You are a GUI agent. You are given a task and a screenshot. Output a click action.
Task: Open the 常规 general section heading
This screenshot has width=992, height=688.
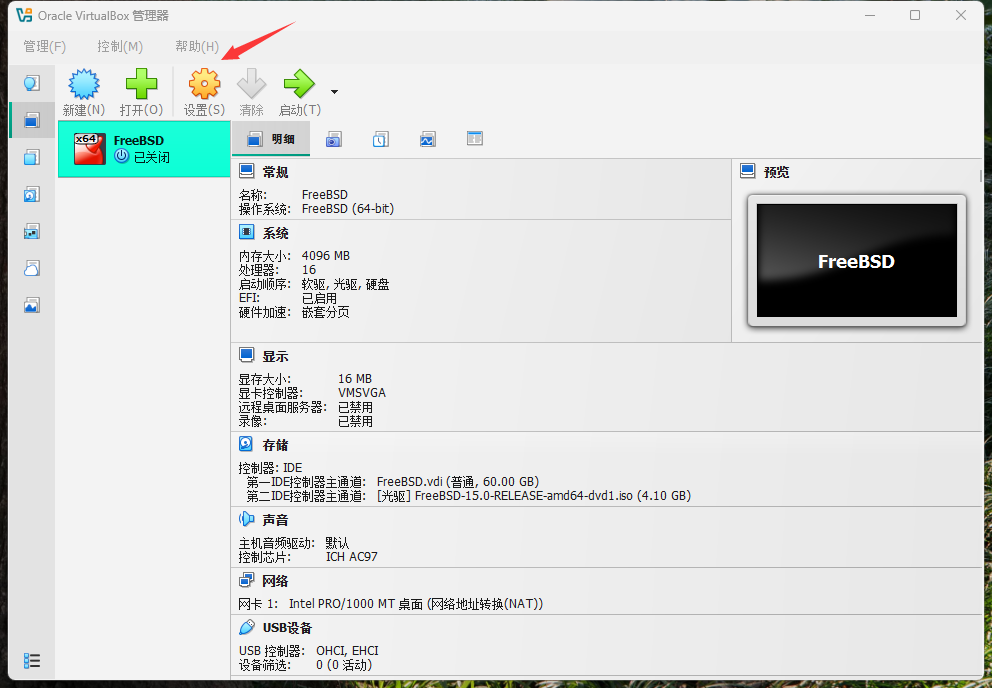tap(275, 172)
